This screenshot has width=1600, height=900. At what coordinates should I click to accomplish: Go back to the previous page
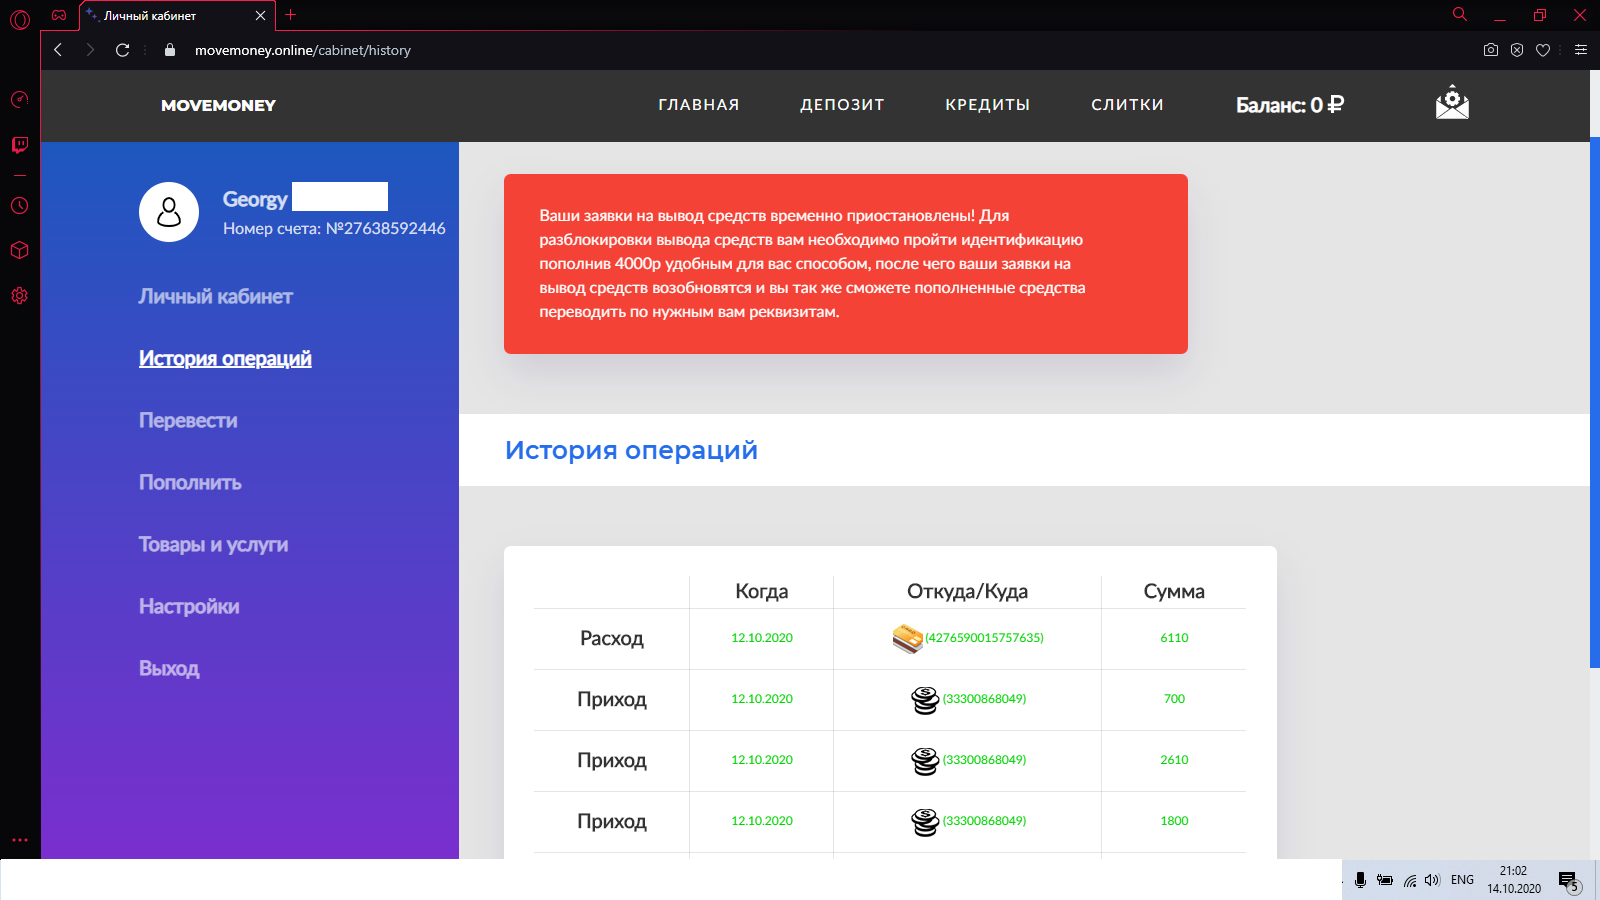pos(58,50)
